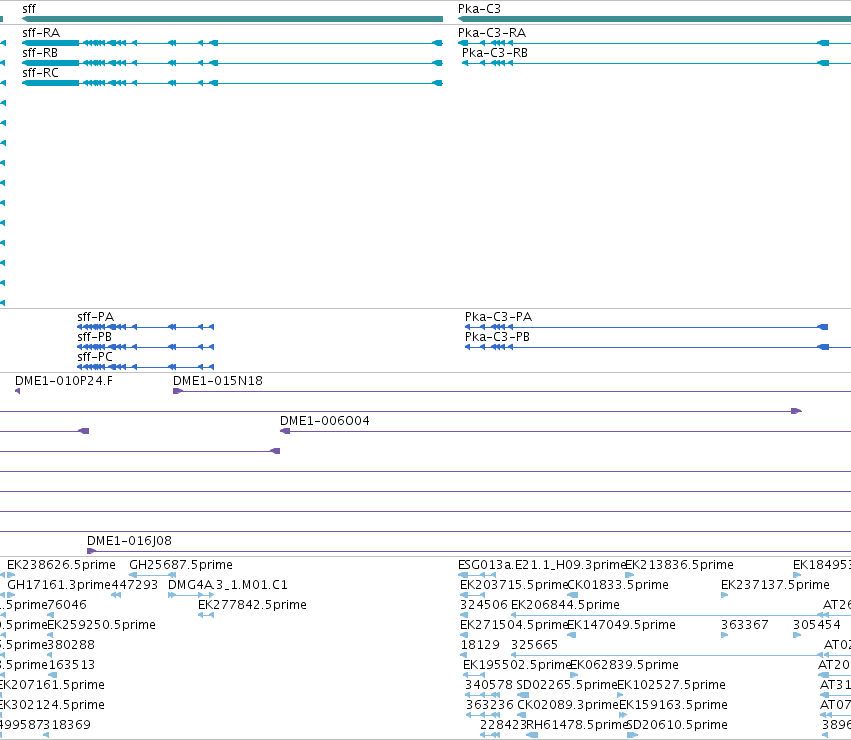Open EST ESG013a.E21.1_H09.3prime
This screenshot has height=740, width=851.
click(542, 565)
